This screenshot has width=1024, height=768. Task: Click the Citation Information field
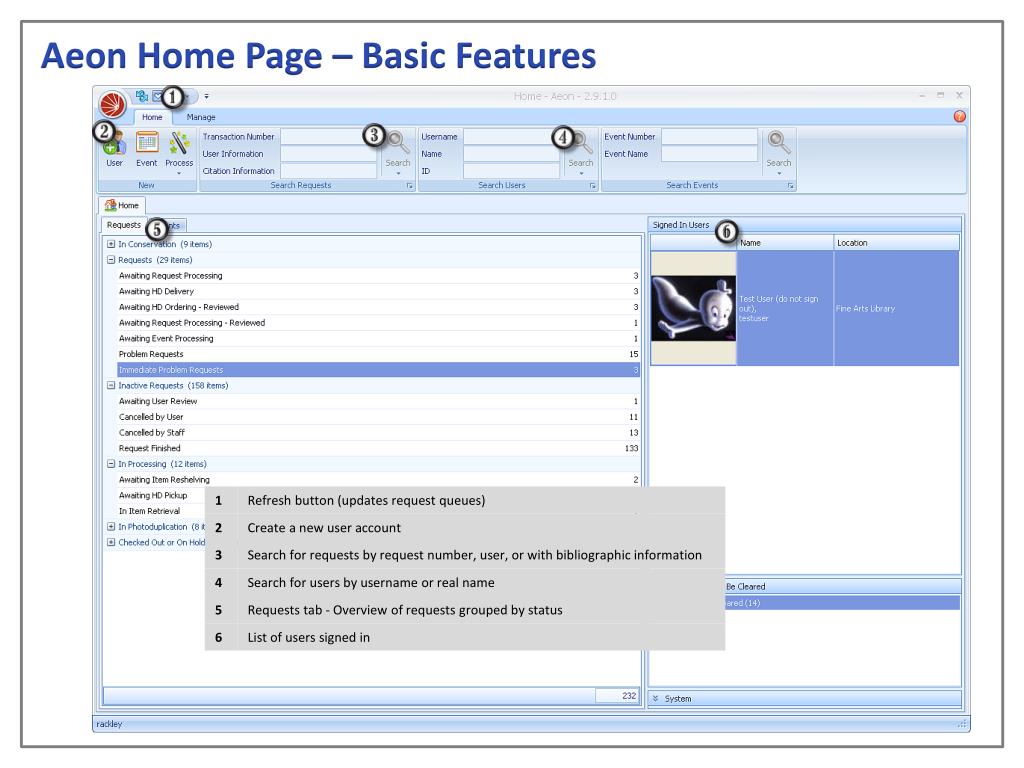coord(328,170)
